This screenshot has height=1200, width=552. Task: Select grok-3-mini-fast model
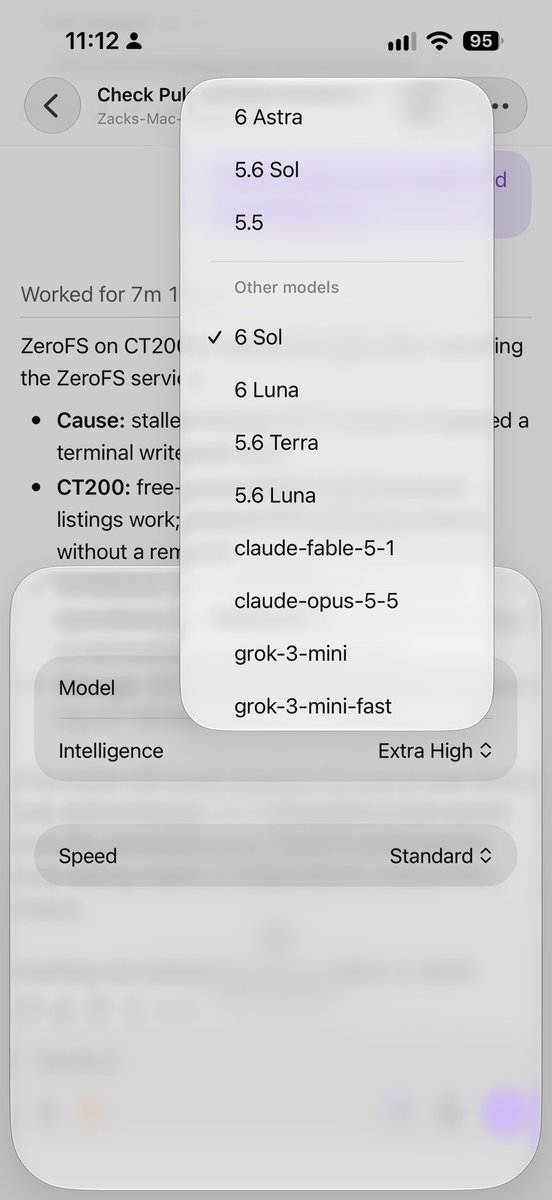[336, 706]
